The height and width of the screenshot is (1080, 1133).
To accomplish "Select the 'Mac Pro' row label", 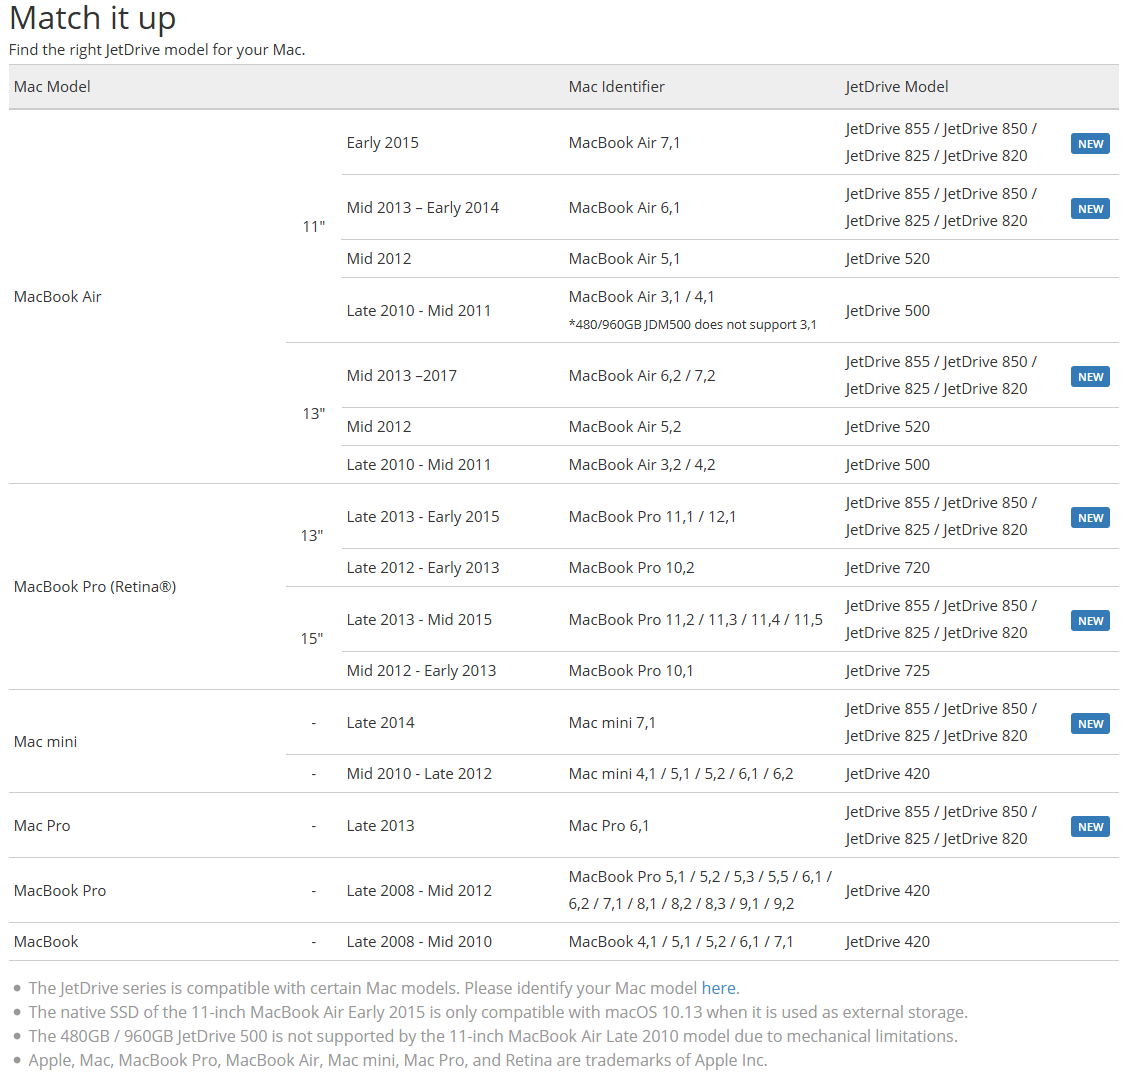I will click(x=42, y=826).
